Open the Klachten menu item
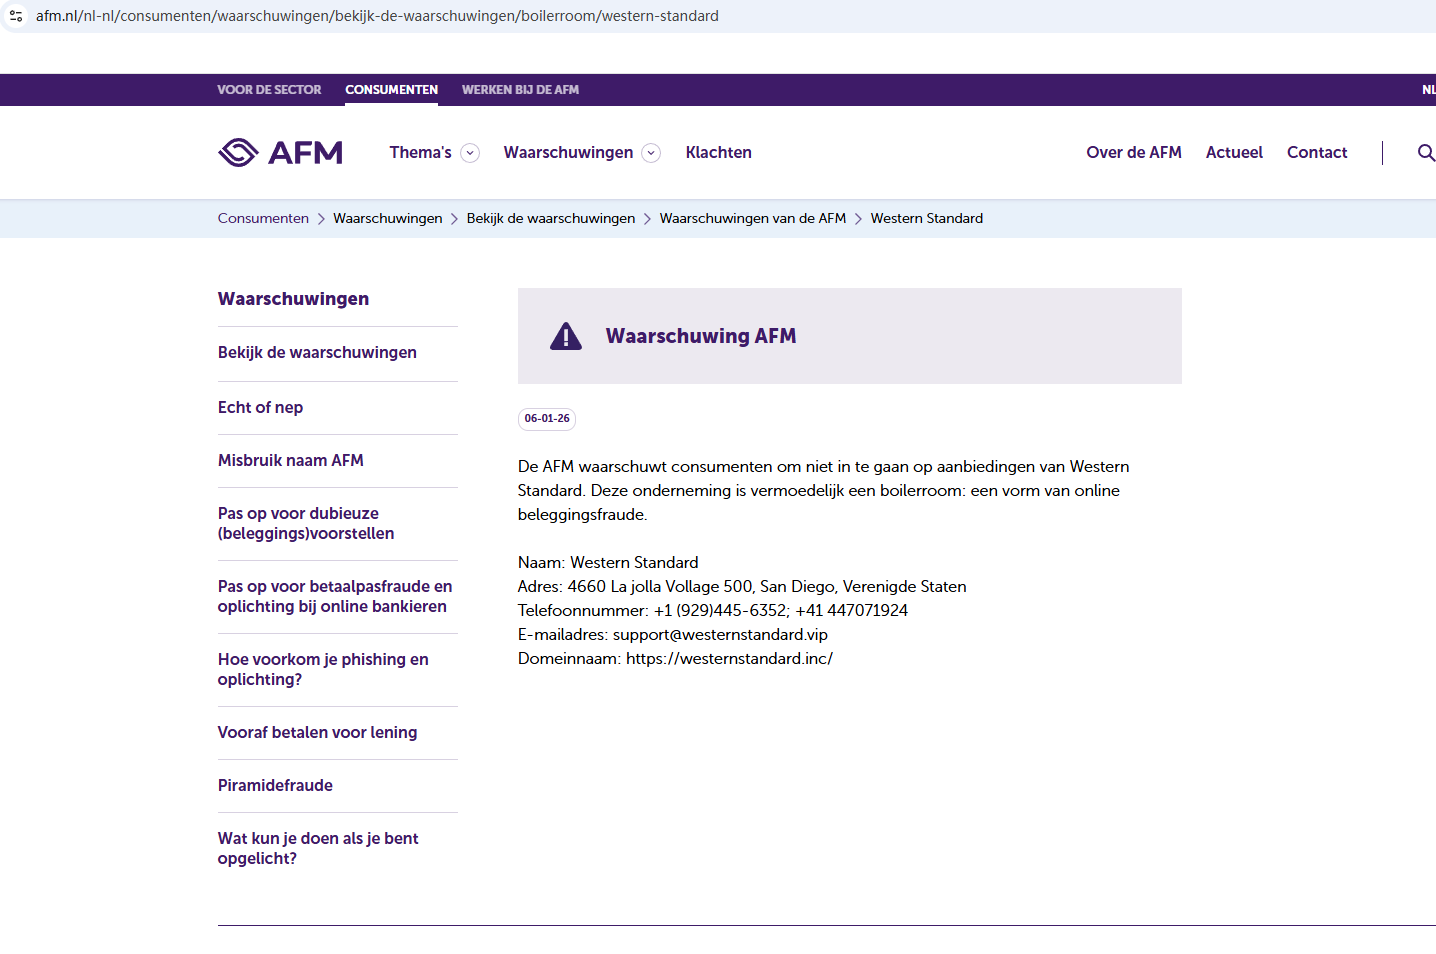This screenshot has width=1436, height=954. [718, 152]
